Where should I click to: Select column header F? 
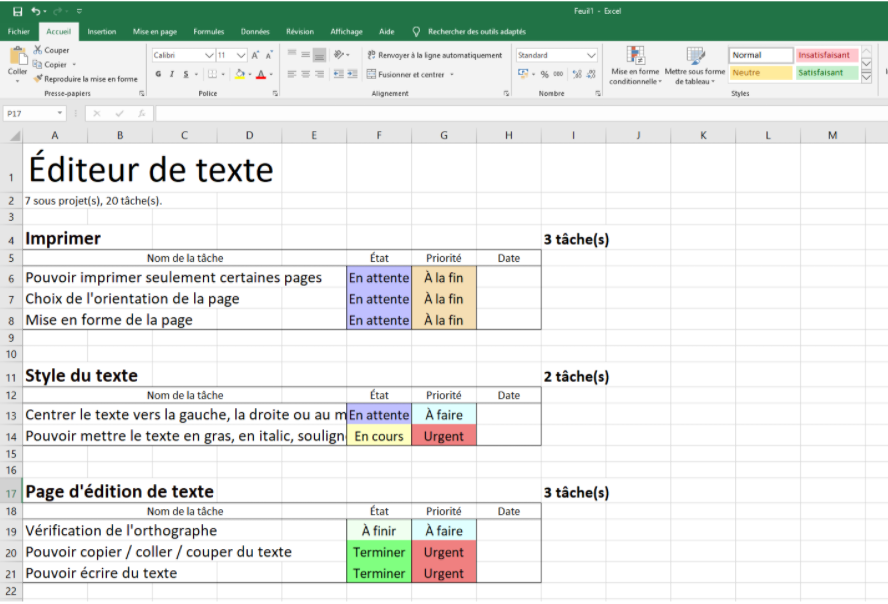pos(379,135)
